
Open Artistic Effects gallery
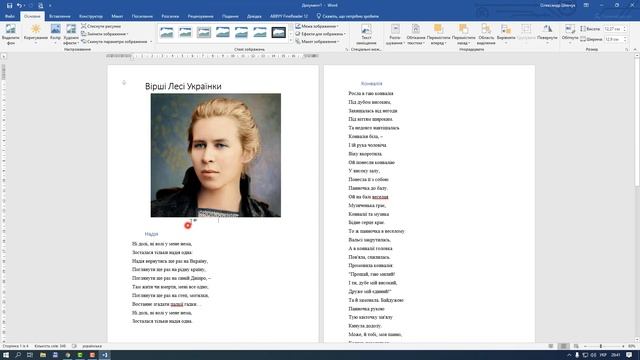click(71, 29)
